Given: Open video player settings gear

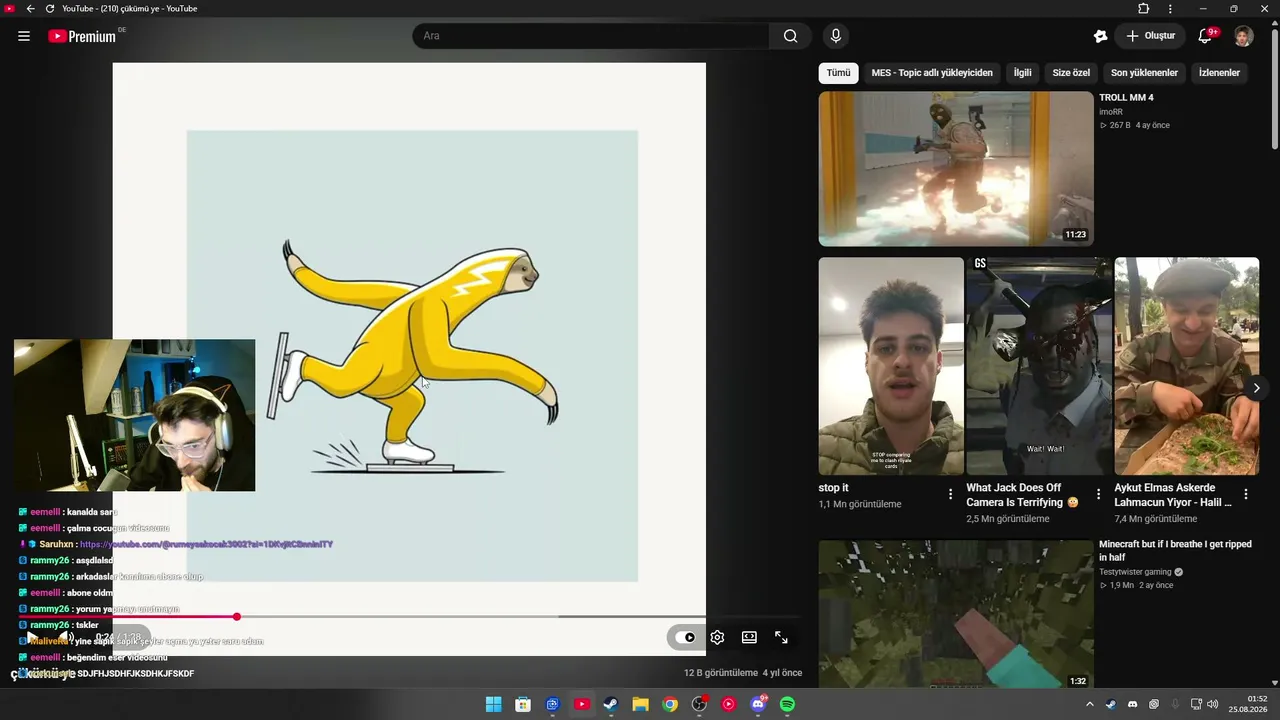Looking at the screenshot, I should click(x=717, y=637).
